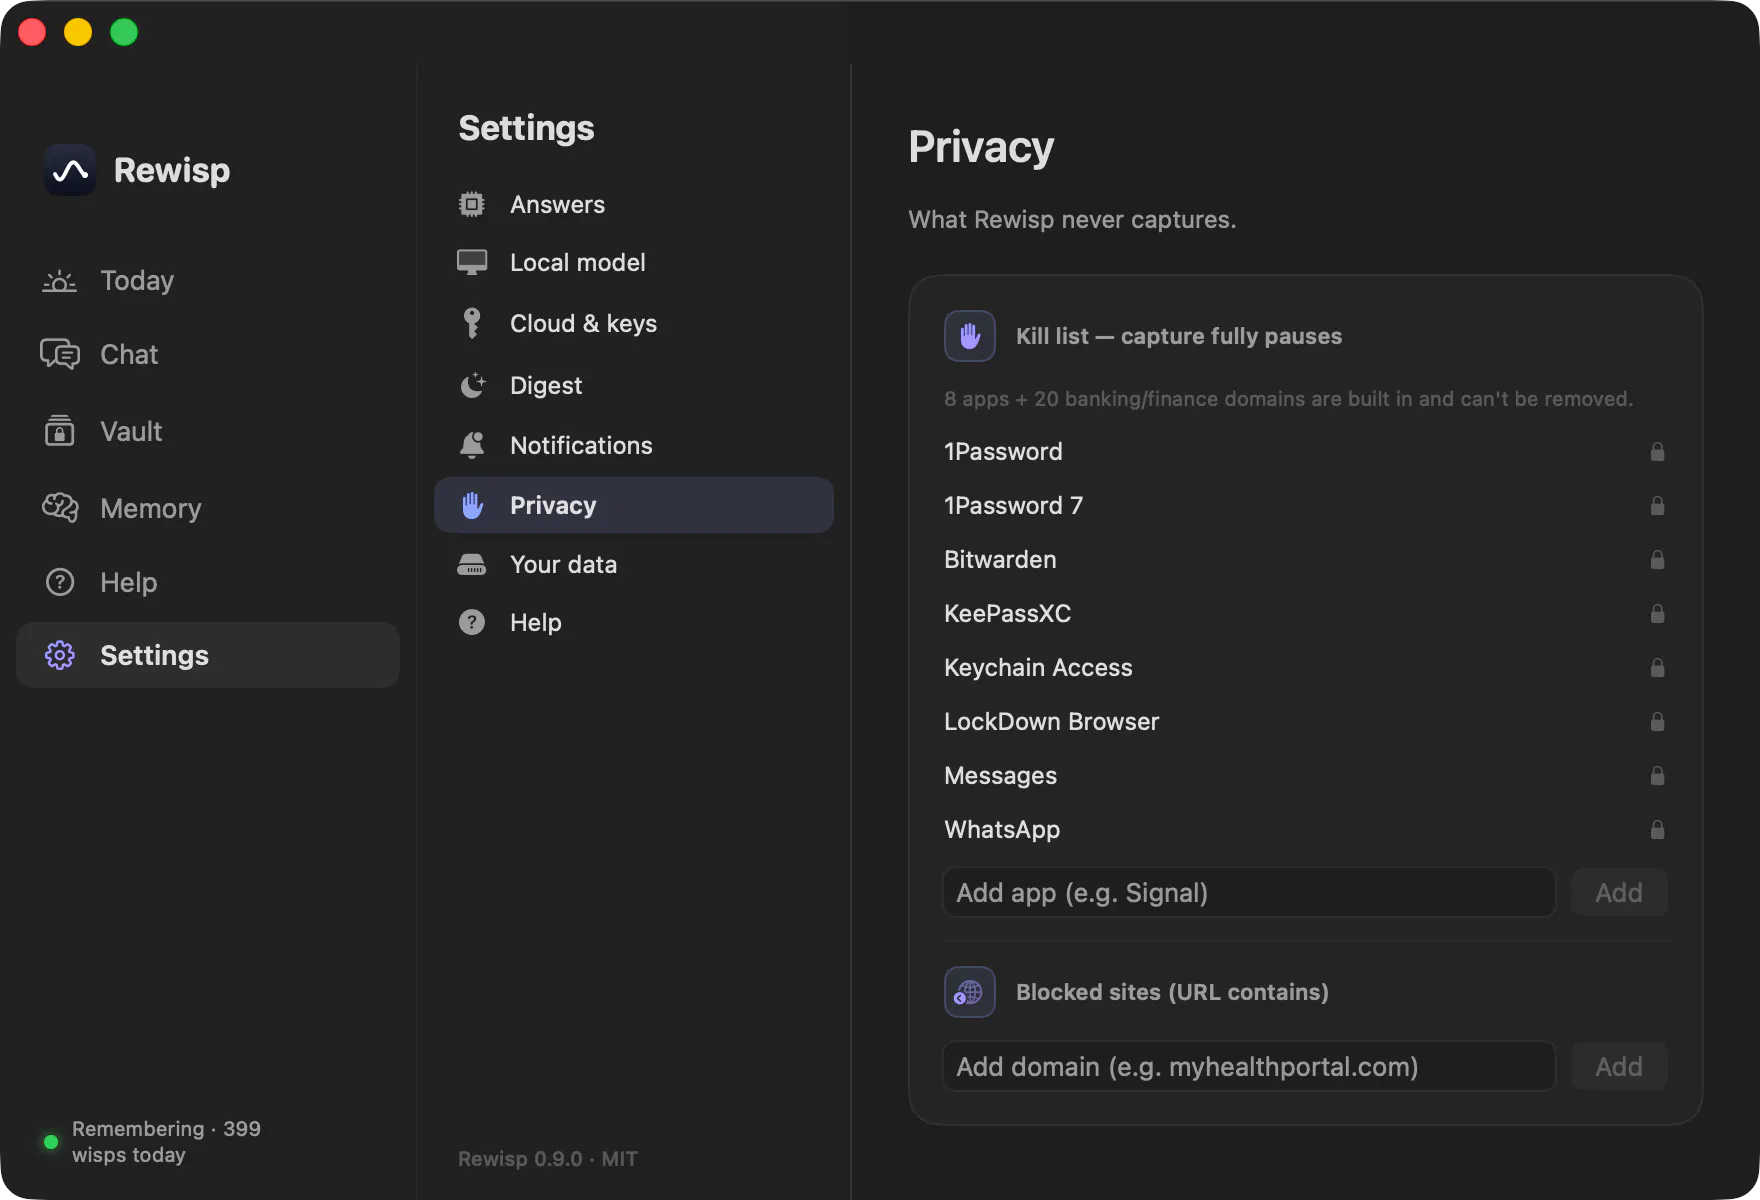1760x1200 pixels.
Task: Click the Add button next to app field
Action: click(x=1619, y=892)
